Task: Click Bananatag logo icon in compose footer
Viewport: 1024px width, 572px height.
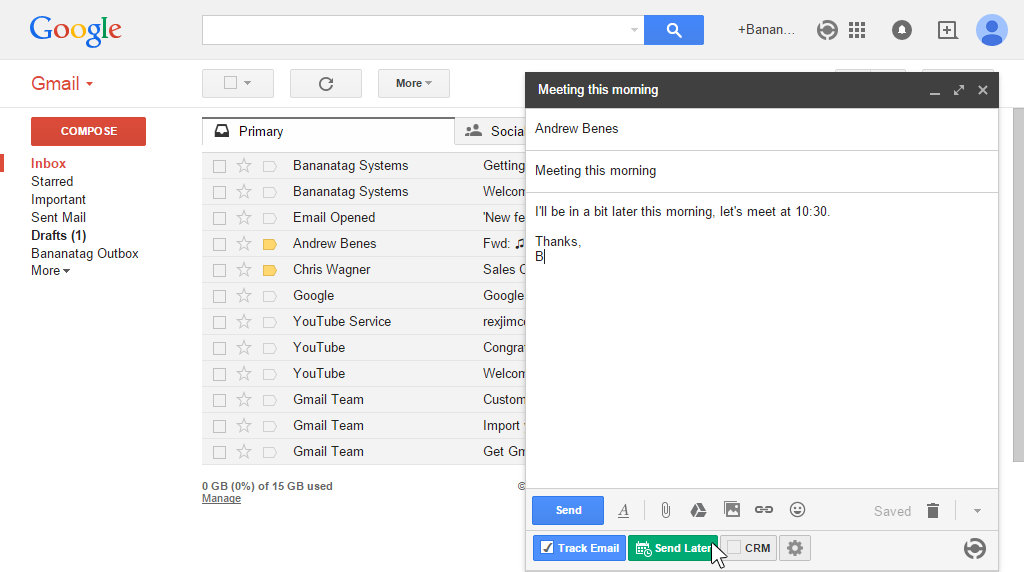Action: pyautogui.click(x=974, y=548)
